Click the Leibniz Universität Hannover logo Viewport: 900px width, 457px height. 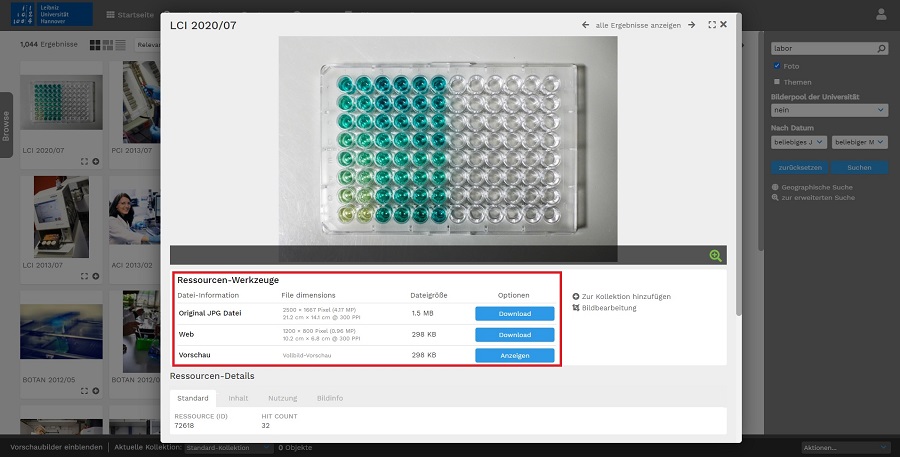(x=52, y=14)
